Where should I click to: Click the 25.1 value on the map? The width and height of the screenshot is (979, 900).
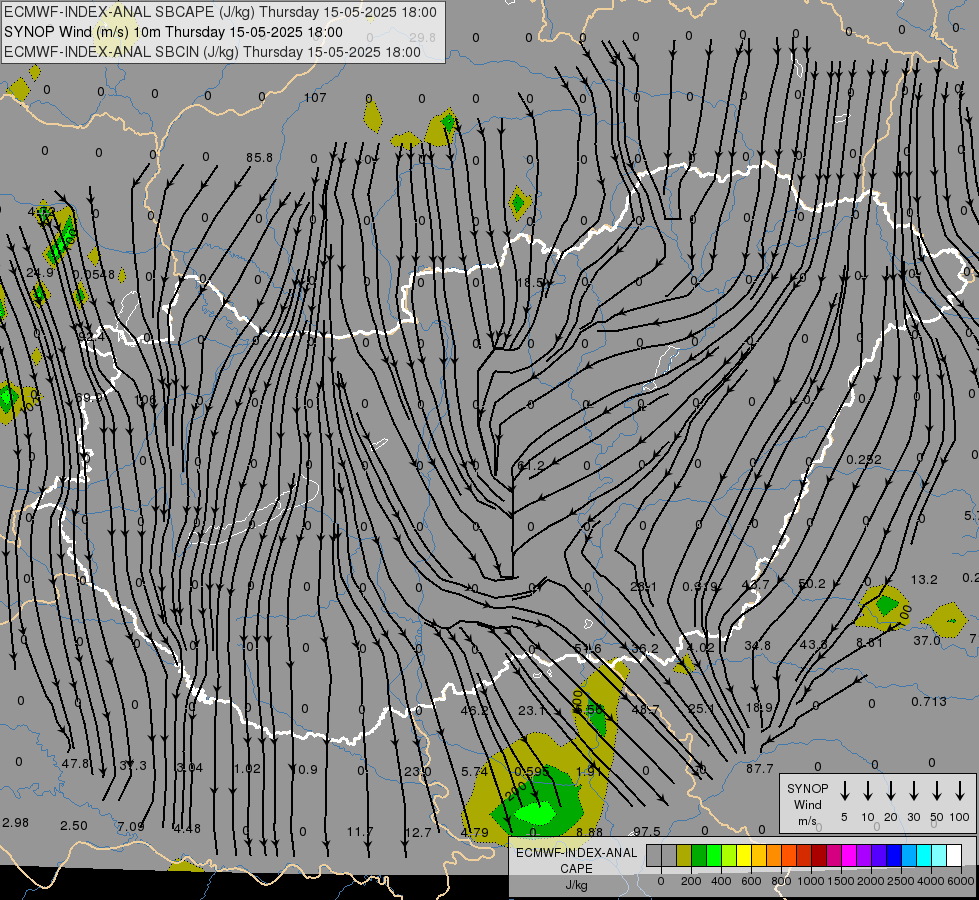pyautogui.click(x=702, y=708)
